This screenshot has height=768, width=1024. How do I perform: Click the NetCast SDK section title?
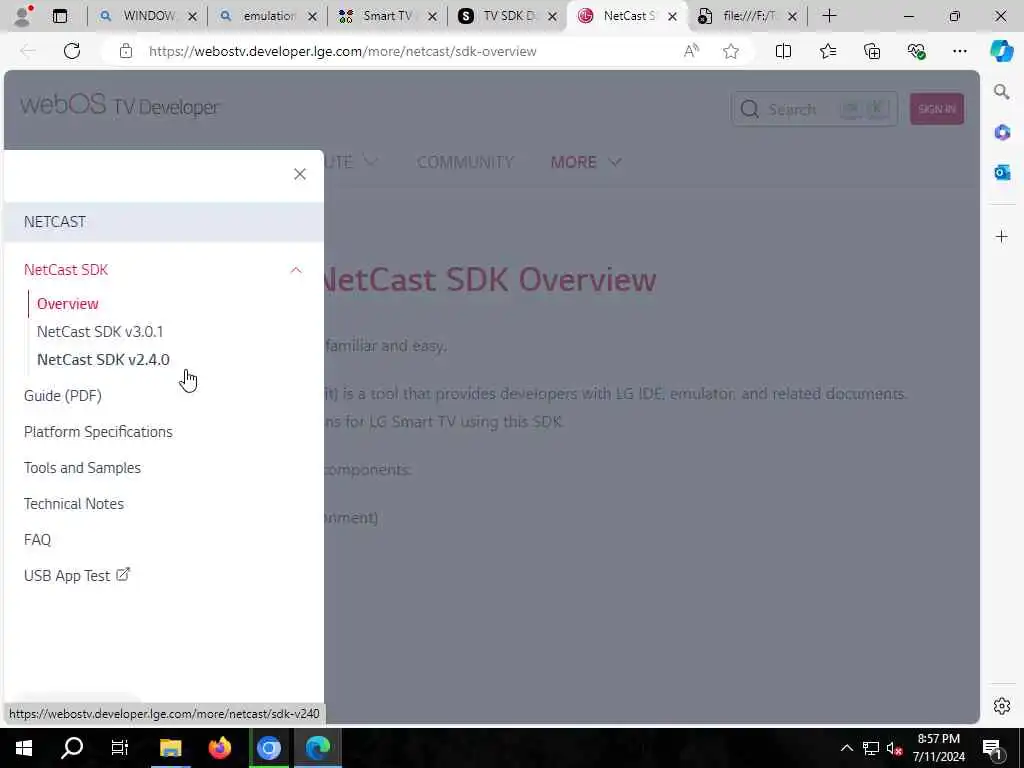coord(66,270)
